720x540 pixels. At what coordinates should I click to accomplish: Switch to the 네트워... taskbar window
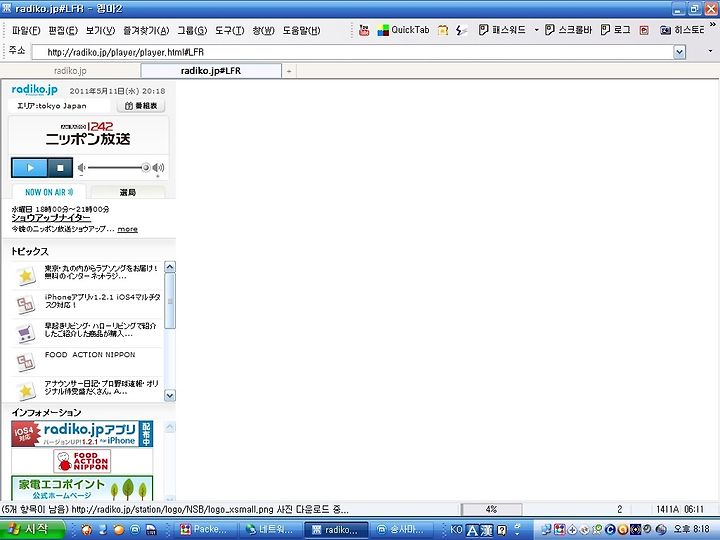tap(270, 529)
